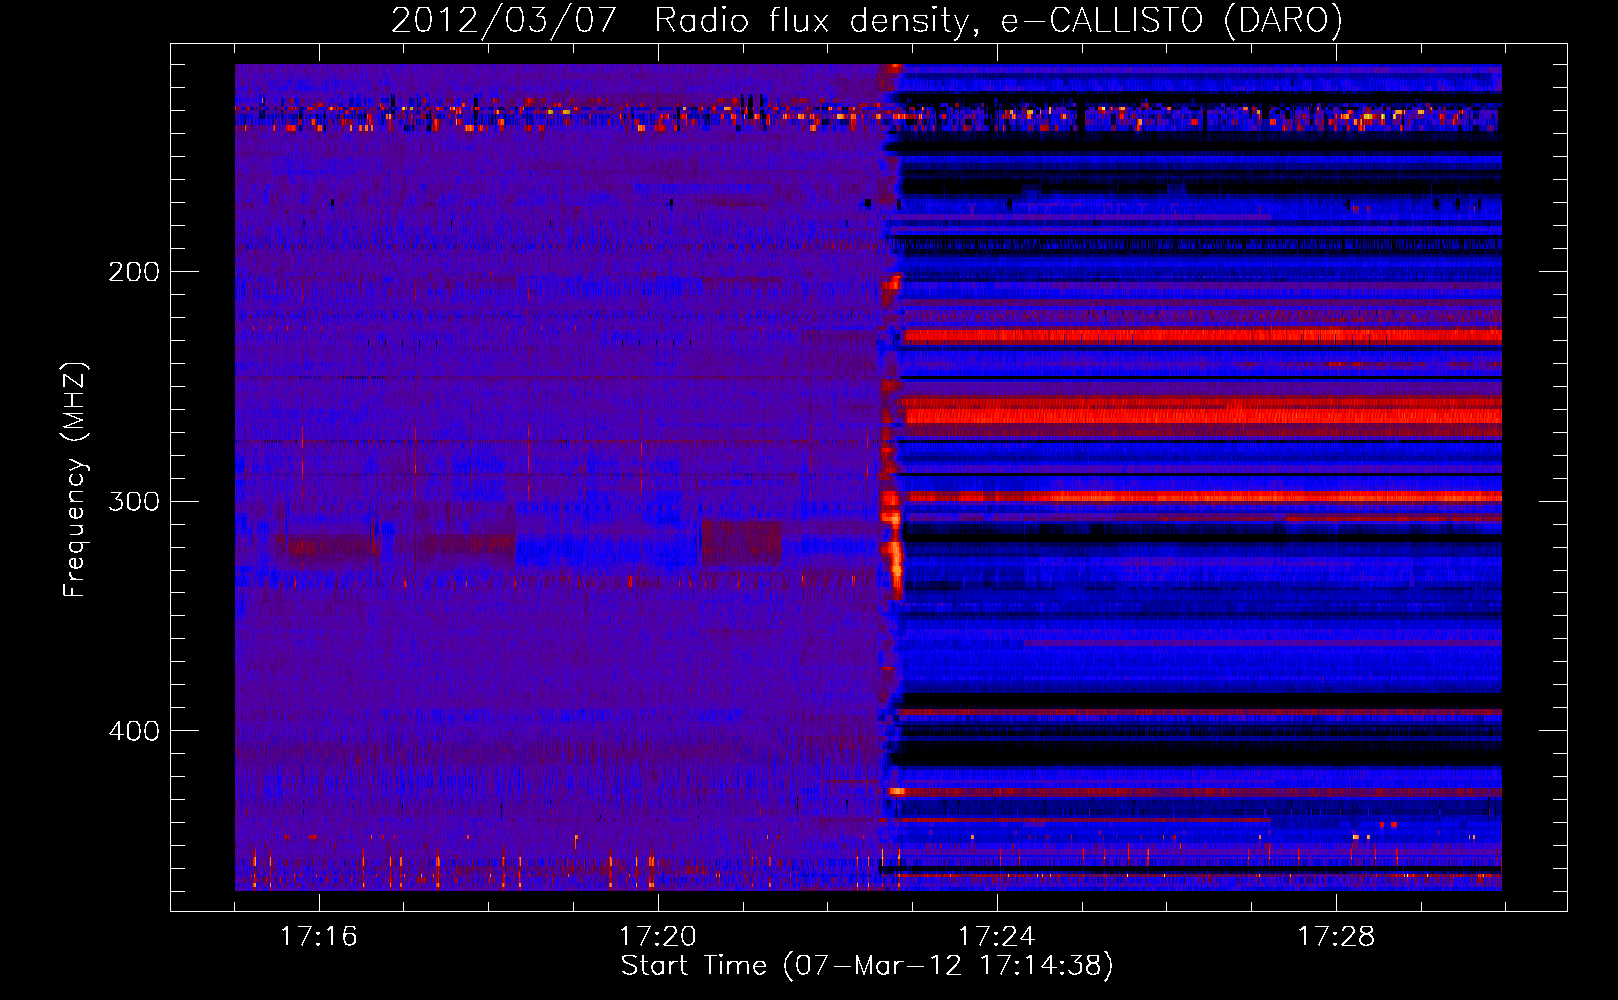Click the 'Start Time (07-Mar-12 17:14:38)' label
1618x1000 pixels.
[x=867, y=966]
